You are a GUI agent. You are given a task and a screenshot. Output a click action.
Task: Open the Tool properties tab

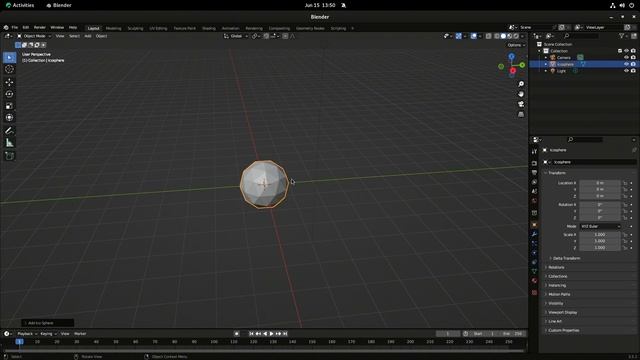[534, 151]
